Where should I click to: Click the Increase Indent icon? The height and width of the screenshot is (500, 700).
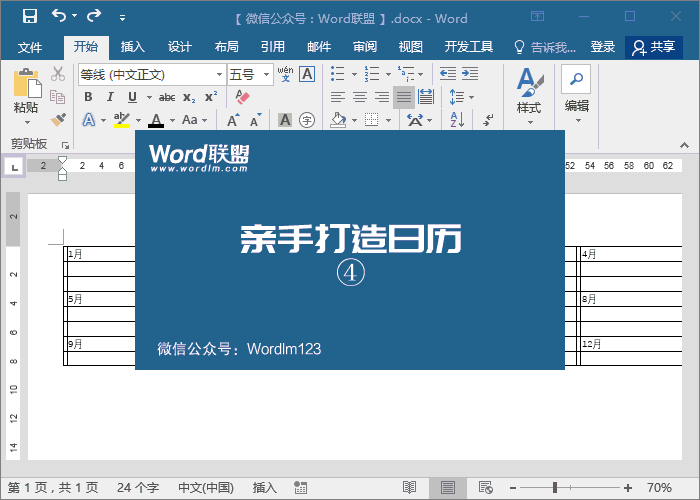tap(470, 73)
